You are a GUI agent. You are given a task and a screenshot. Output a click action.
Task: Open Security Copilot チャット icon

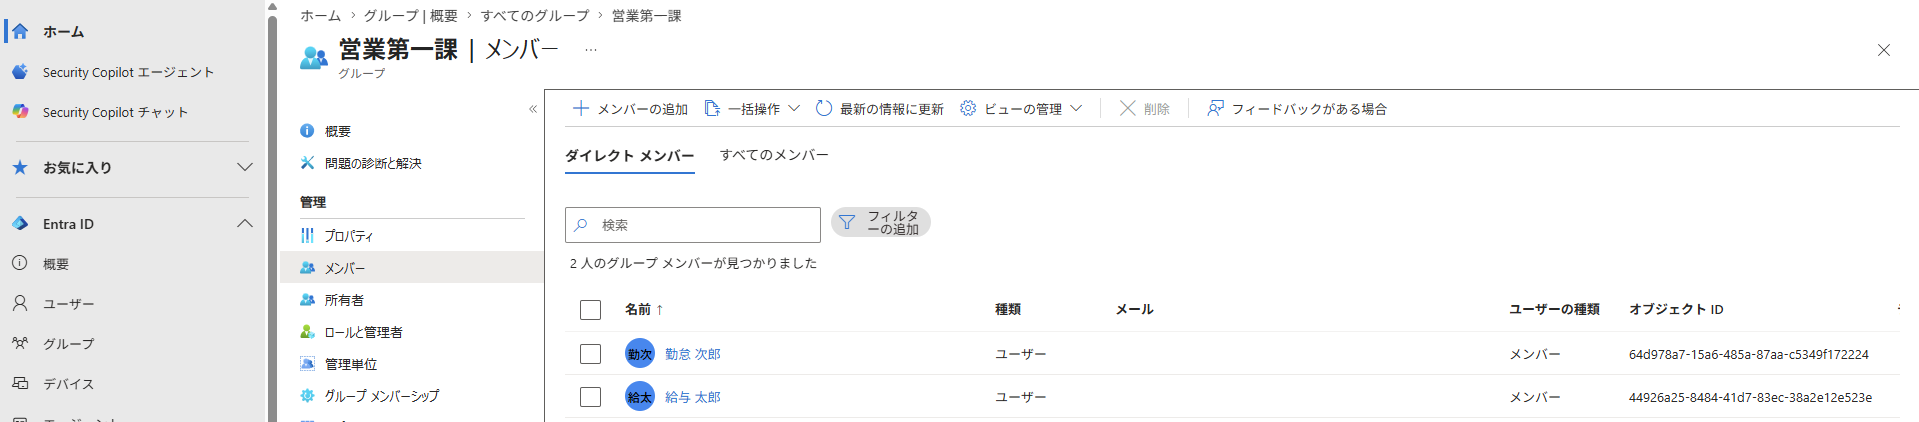click(20, 112)
